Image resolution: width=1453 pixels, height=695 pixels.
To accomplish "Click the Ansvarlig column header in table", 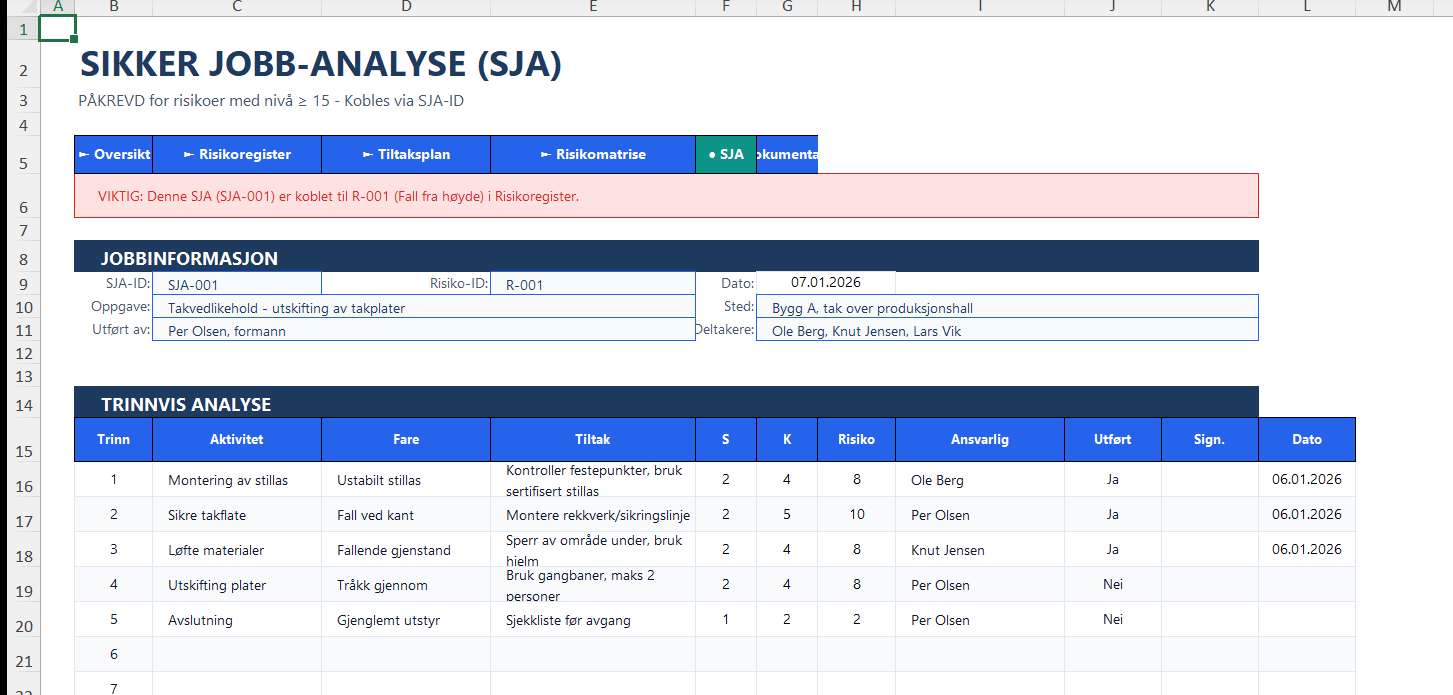I will pos(980,440).
